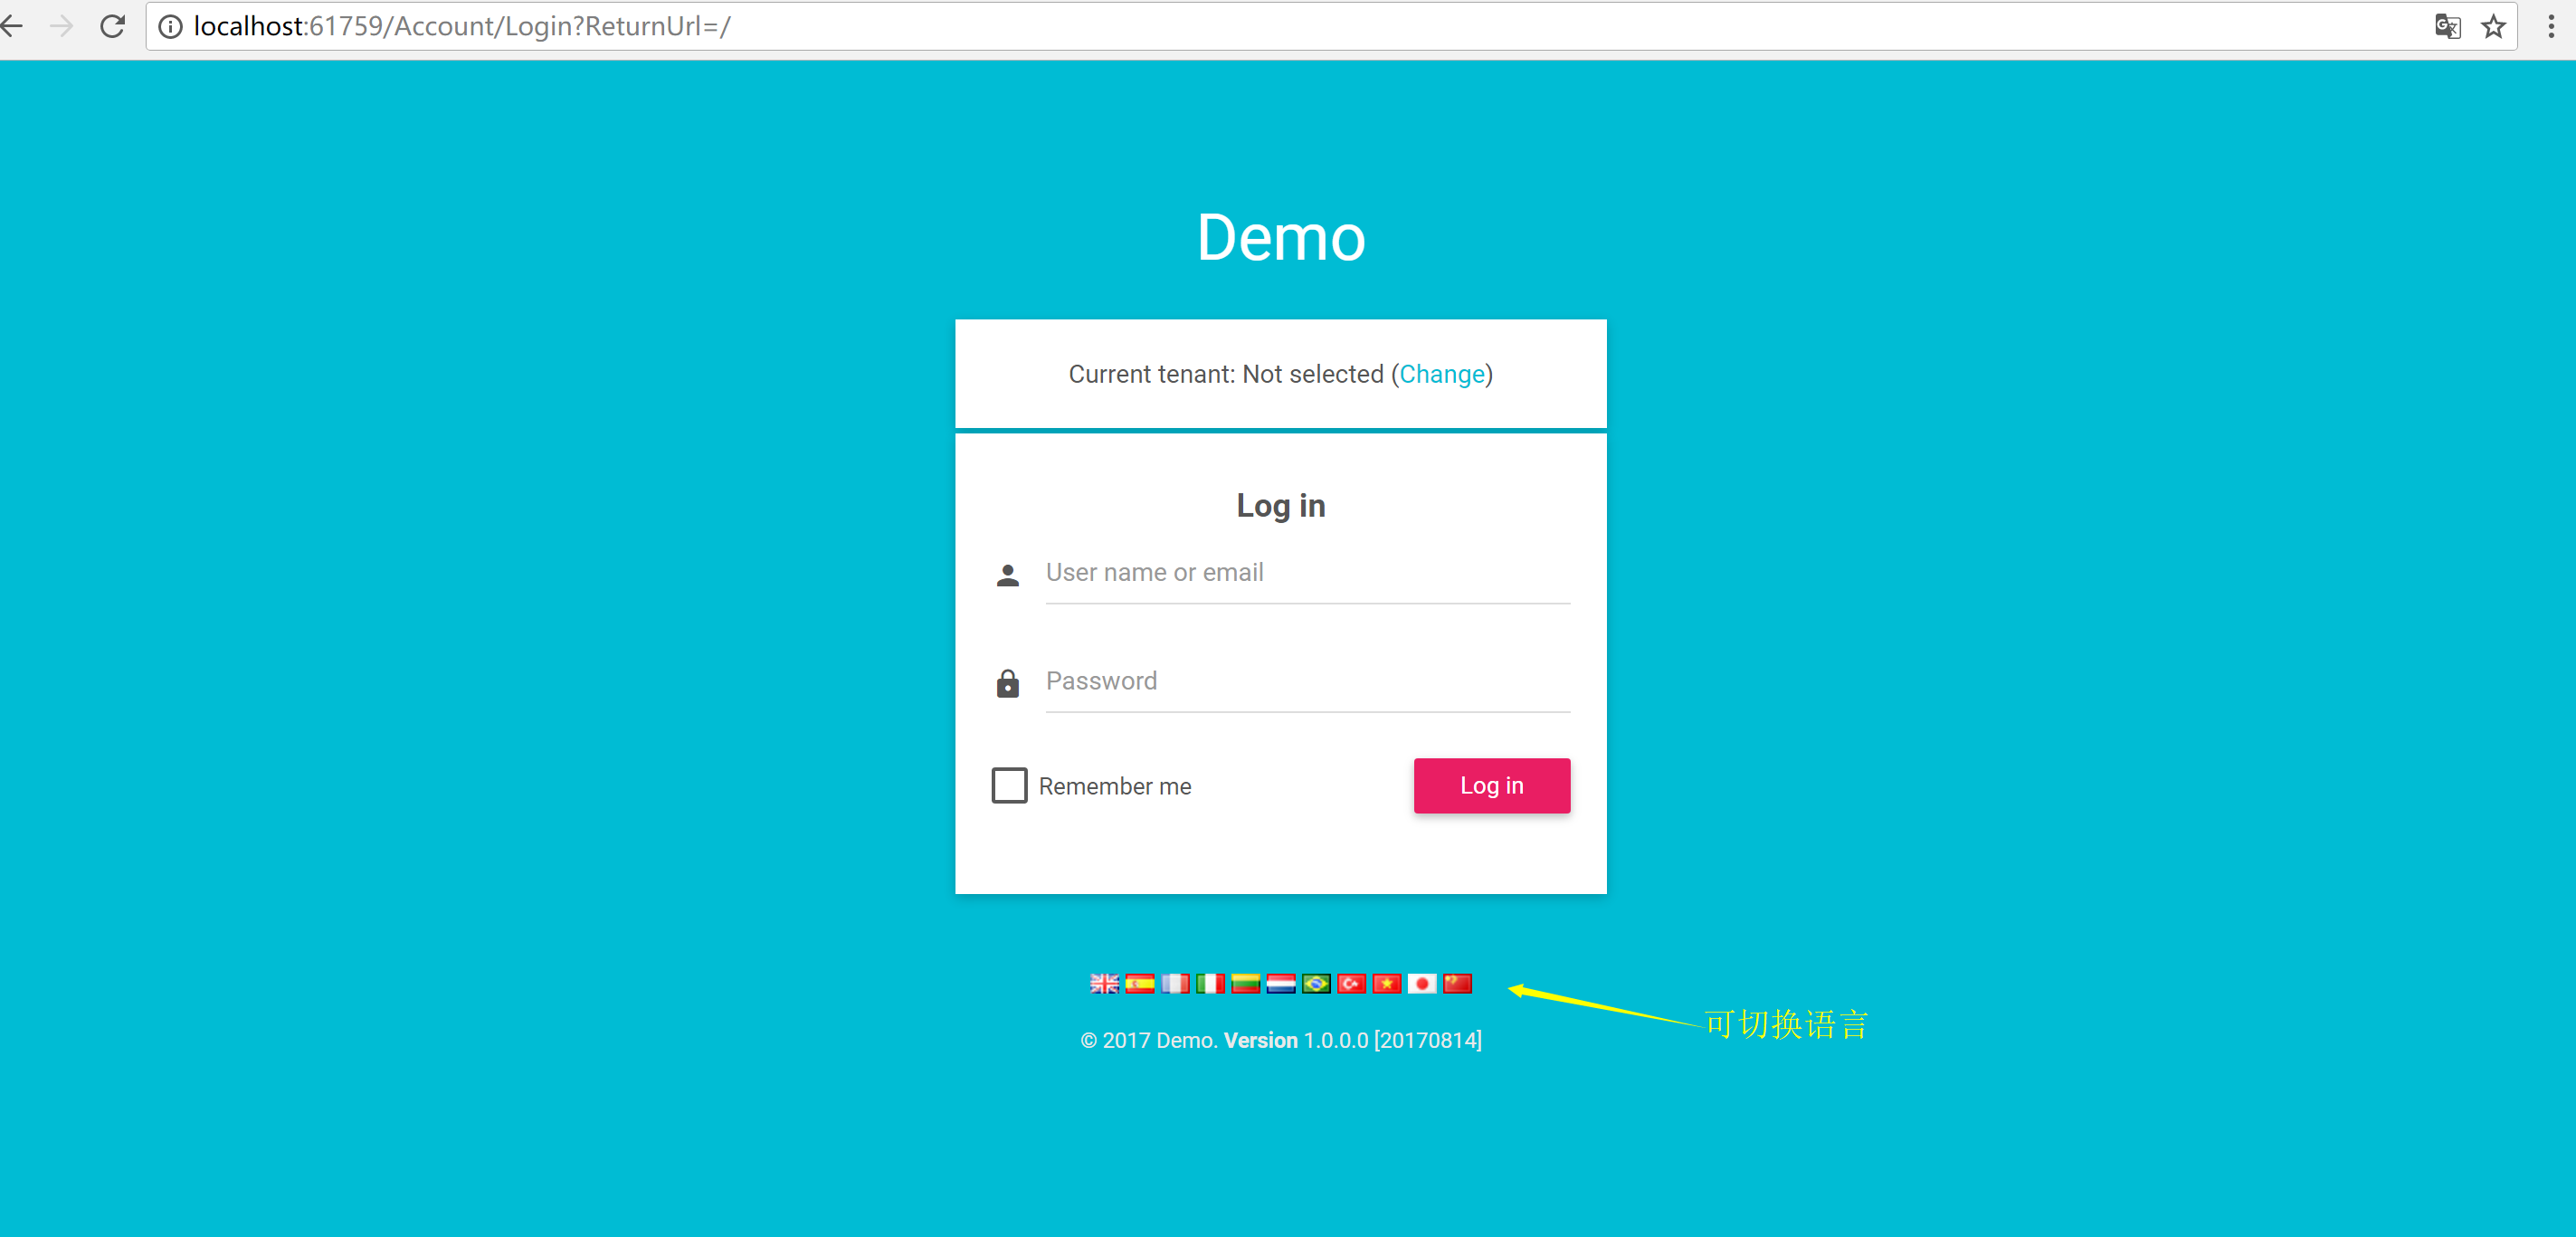This screenshot has width=2576, height=1237.
Task: Open the browser three-dot menu
Action: click(x=2551, y=26)
